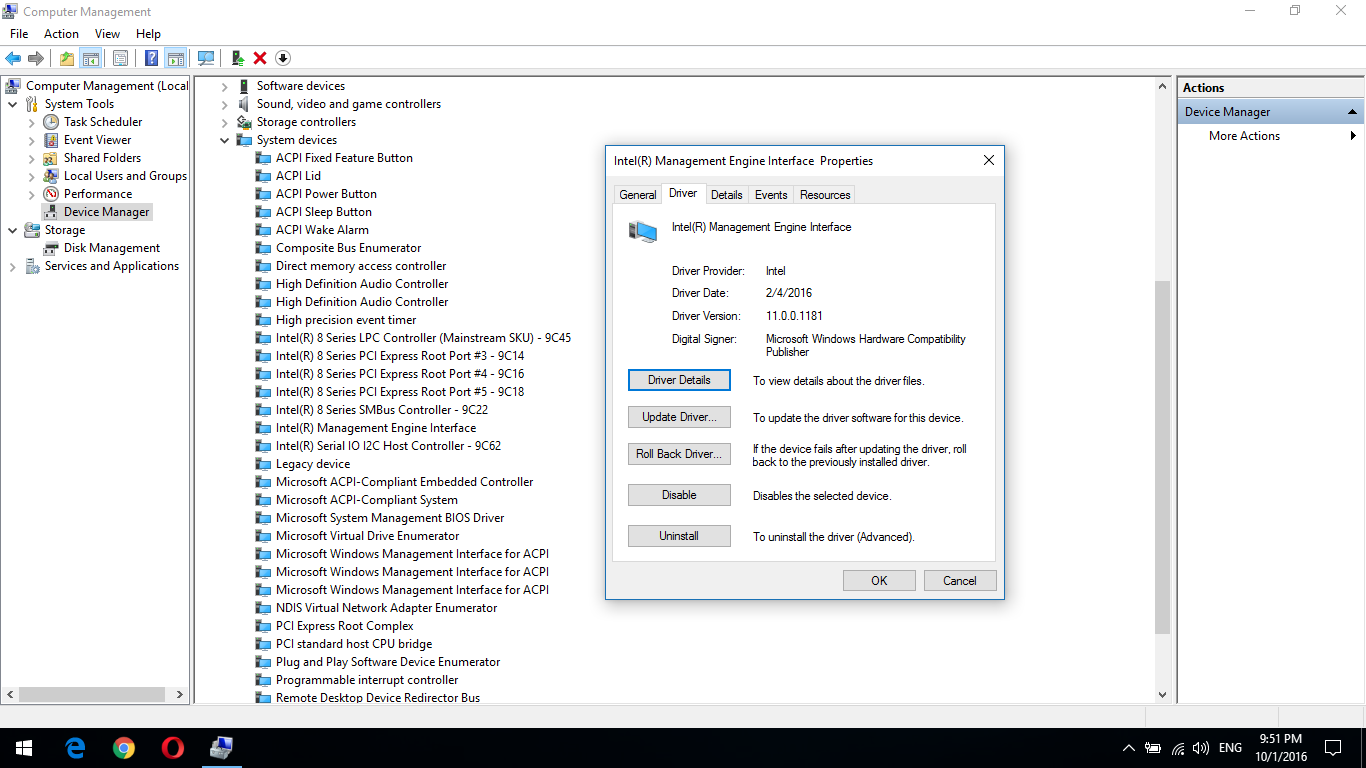Launch Google Chrome from the taskbar
Screen dimensions: 1366x768
point(124,748)
